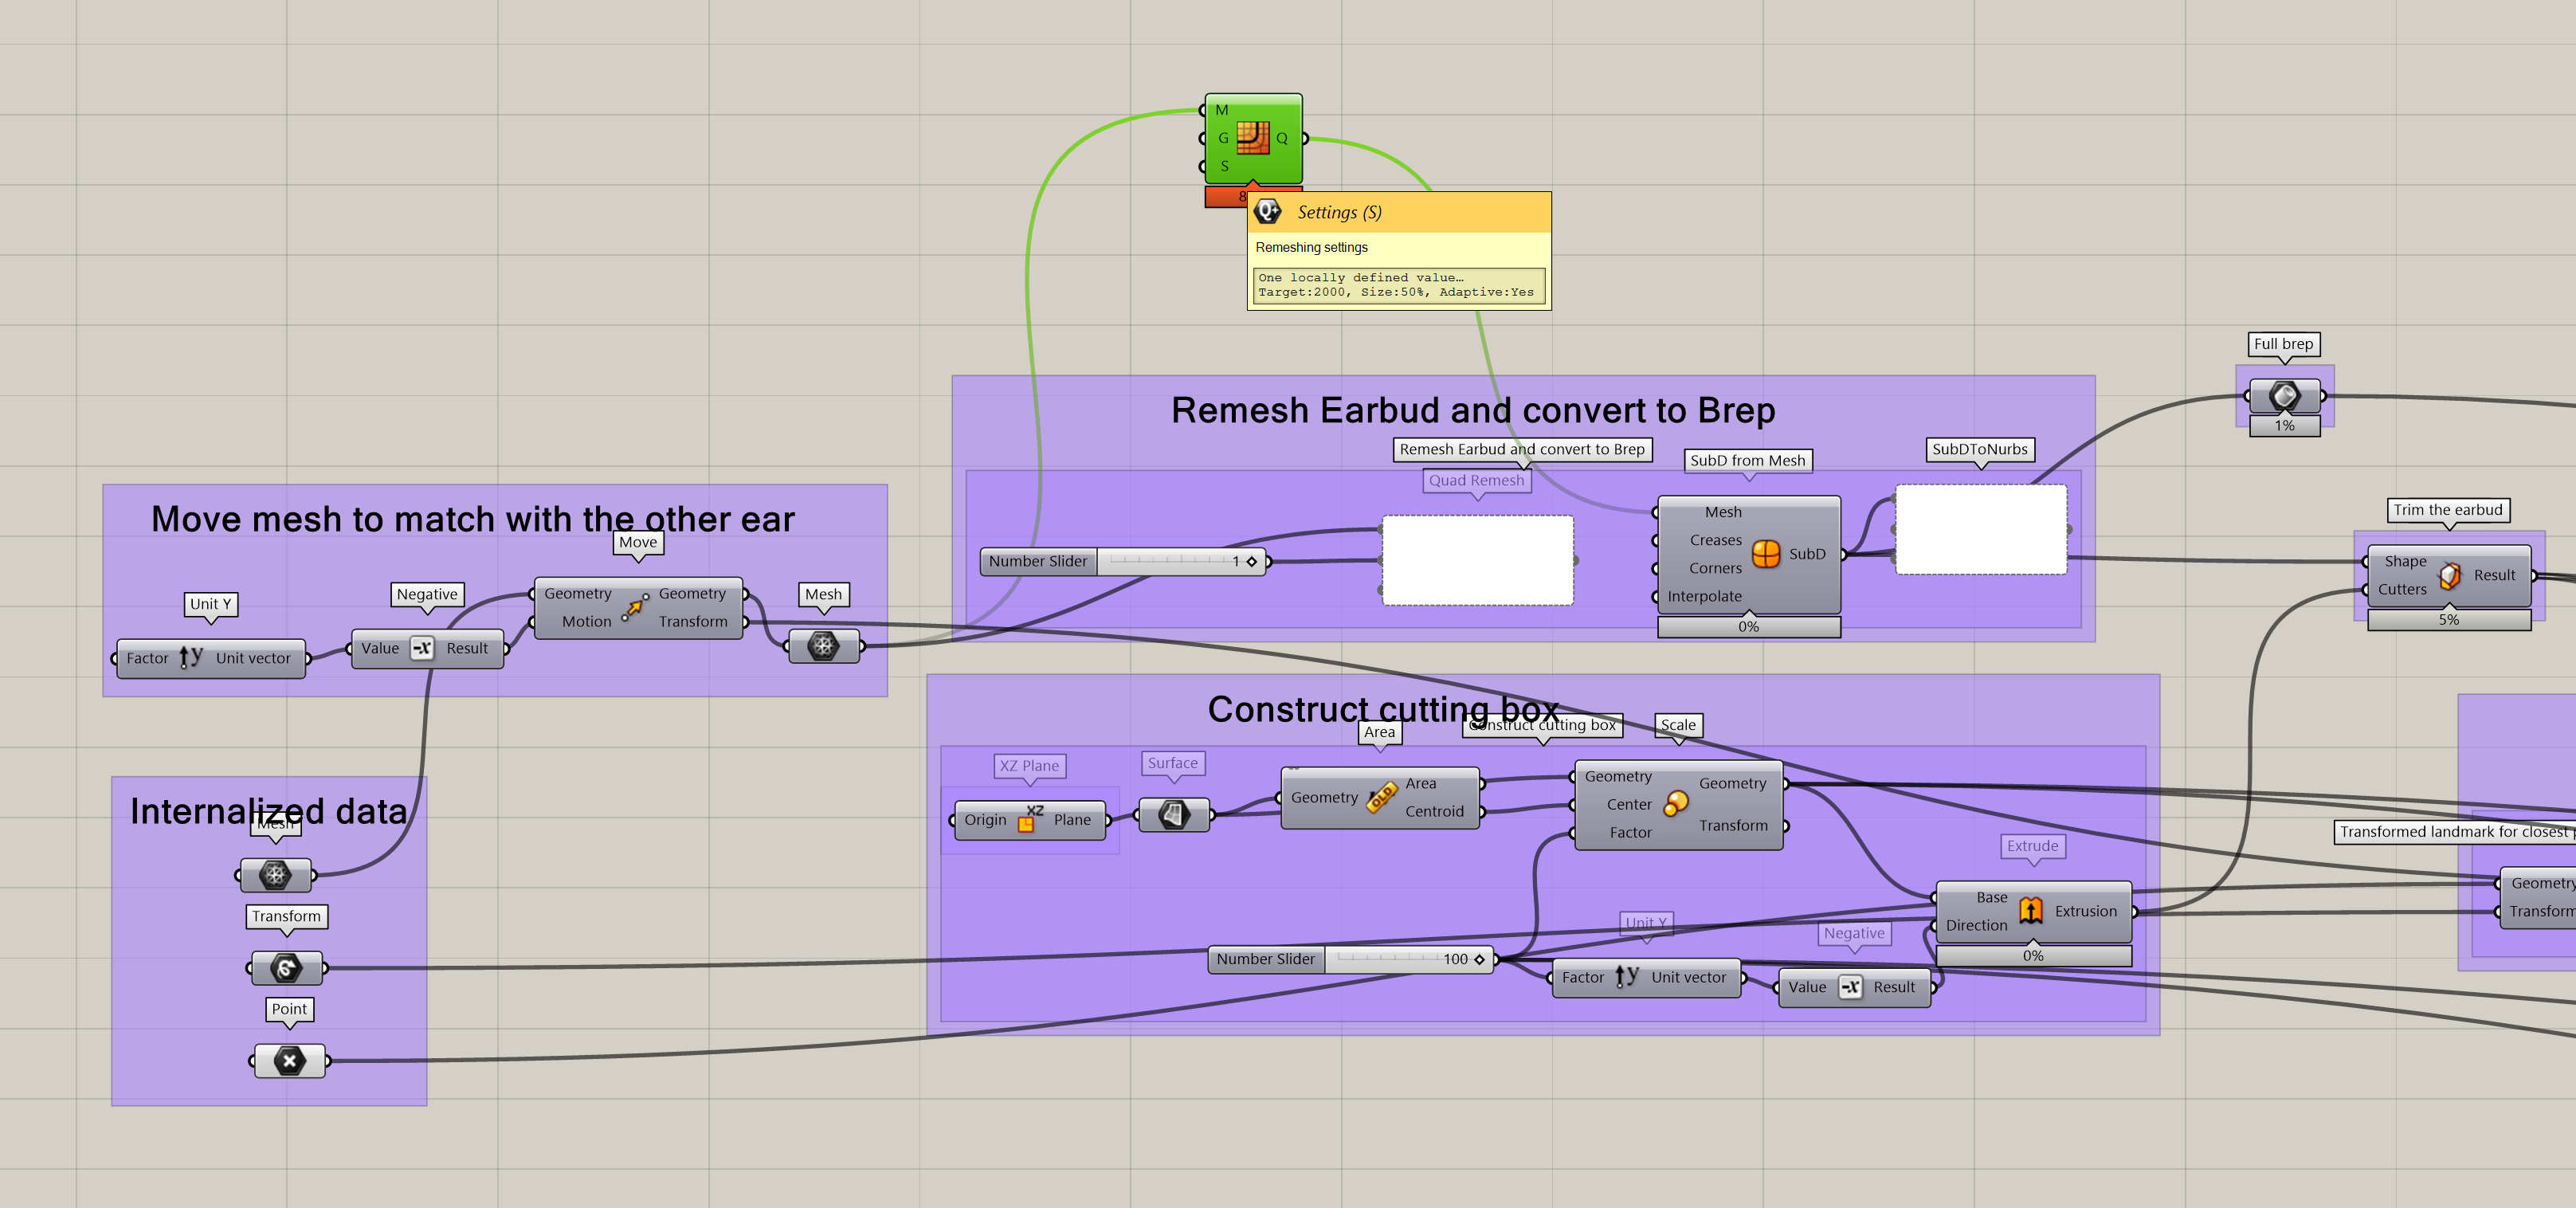The width and height of the screenshot is (2576, 1208).
Task: Select the Scale component icon
Action: pyautogui.click(x=1676, y=803)
